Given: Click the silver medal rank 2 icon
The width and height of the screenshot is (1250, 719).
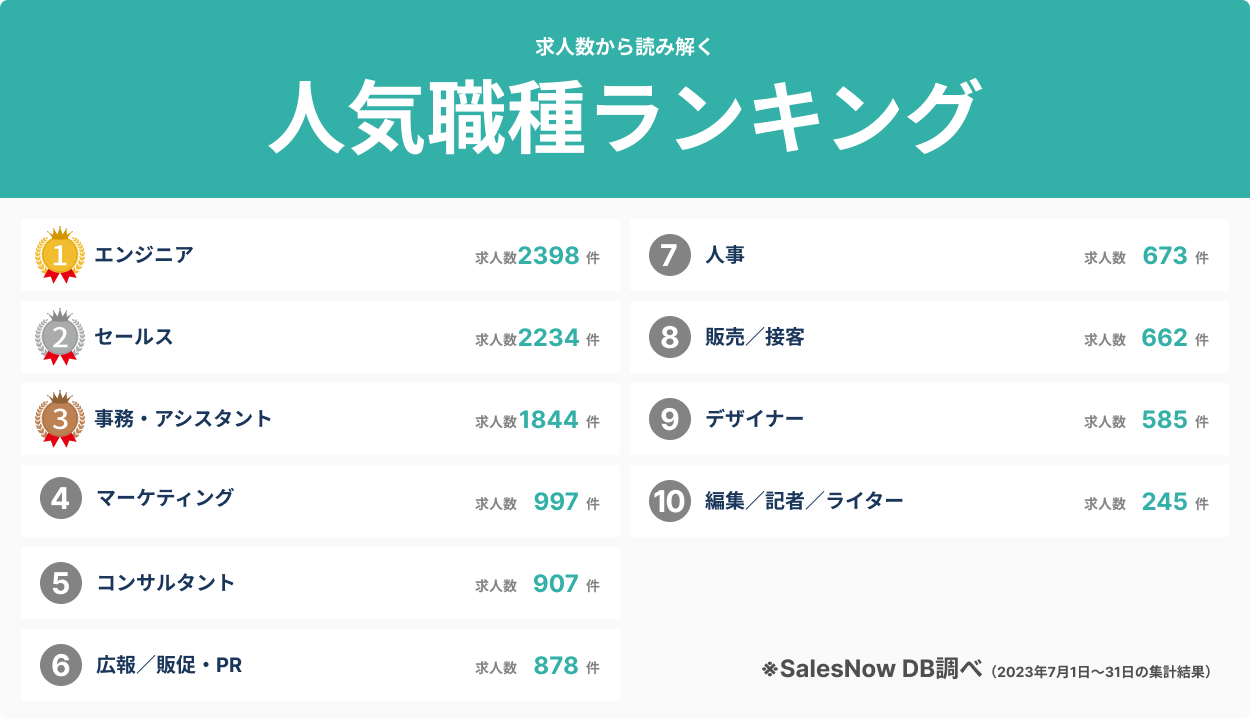Looking at the screenshot, I should point(60,338).
